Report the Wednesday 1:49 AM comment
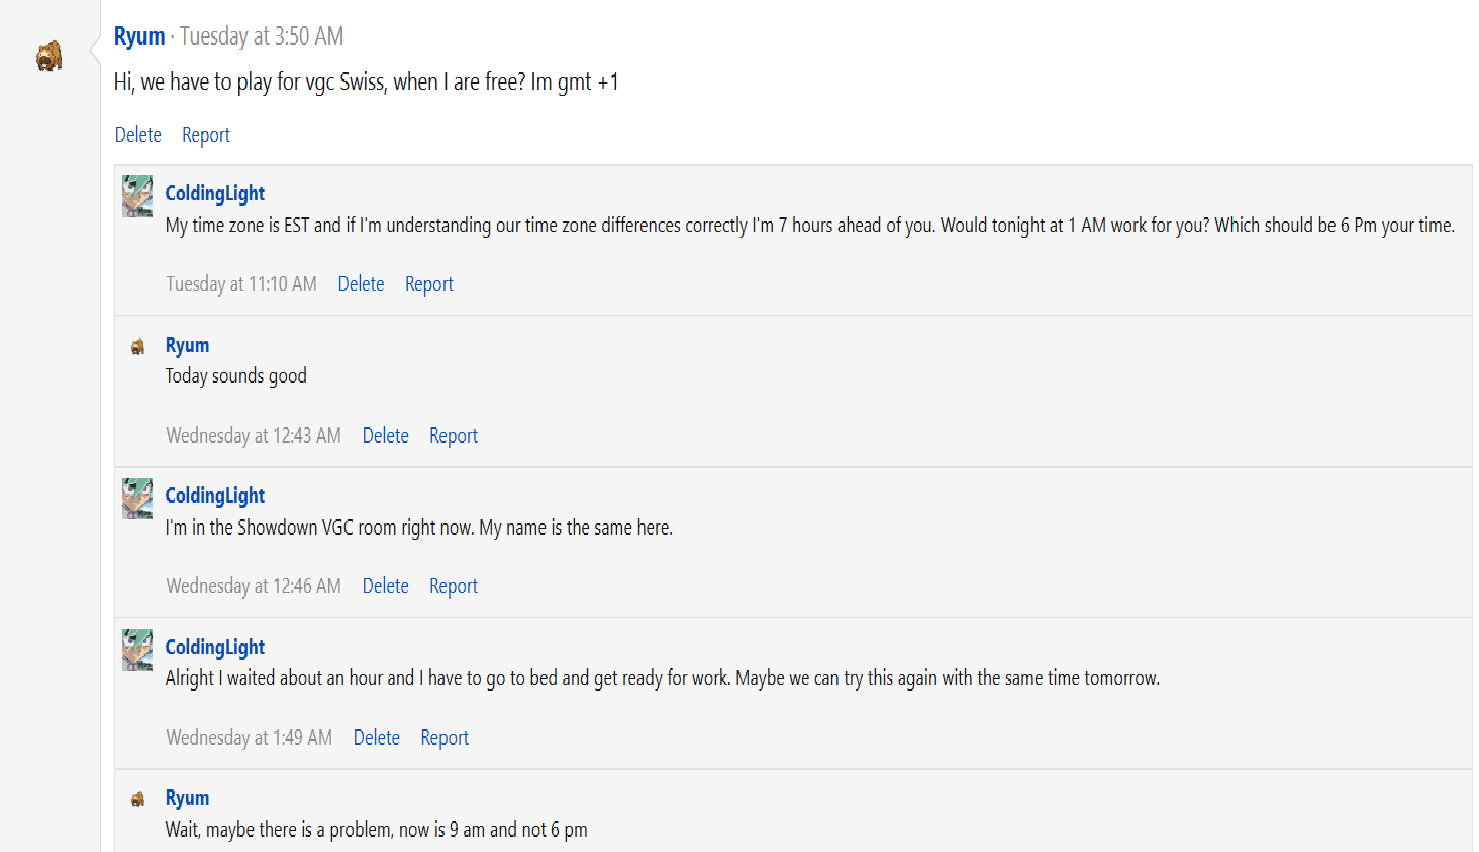Viewport: 1479px width, 852px height. pyautogui.click(x=444, y=738)
